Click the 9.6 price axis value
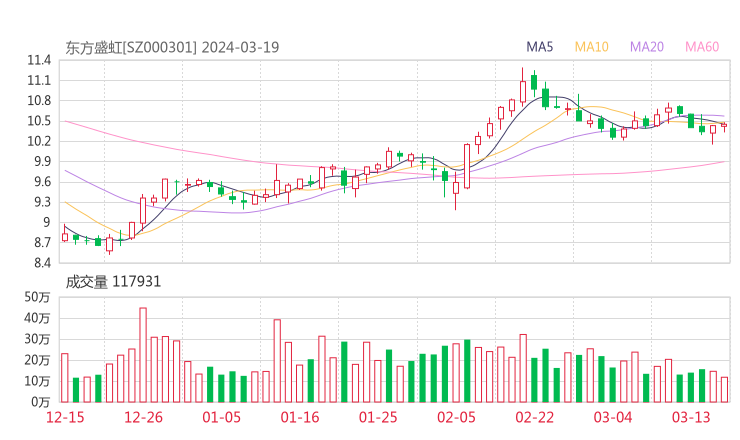The width and height of the screenshot is (740, 440). [42, 182]
